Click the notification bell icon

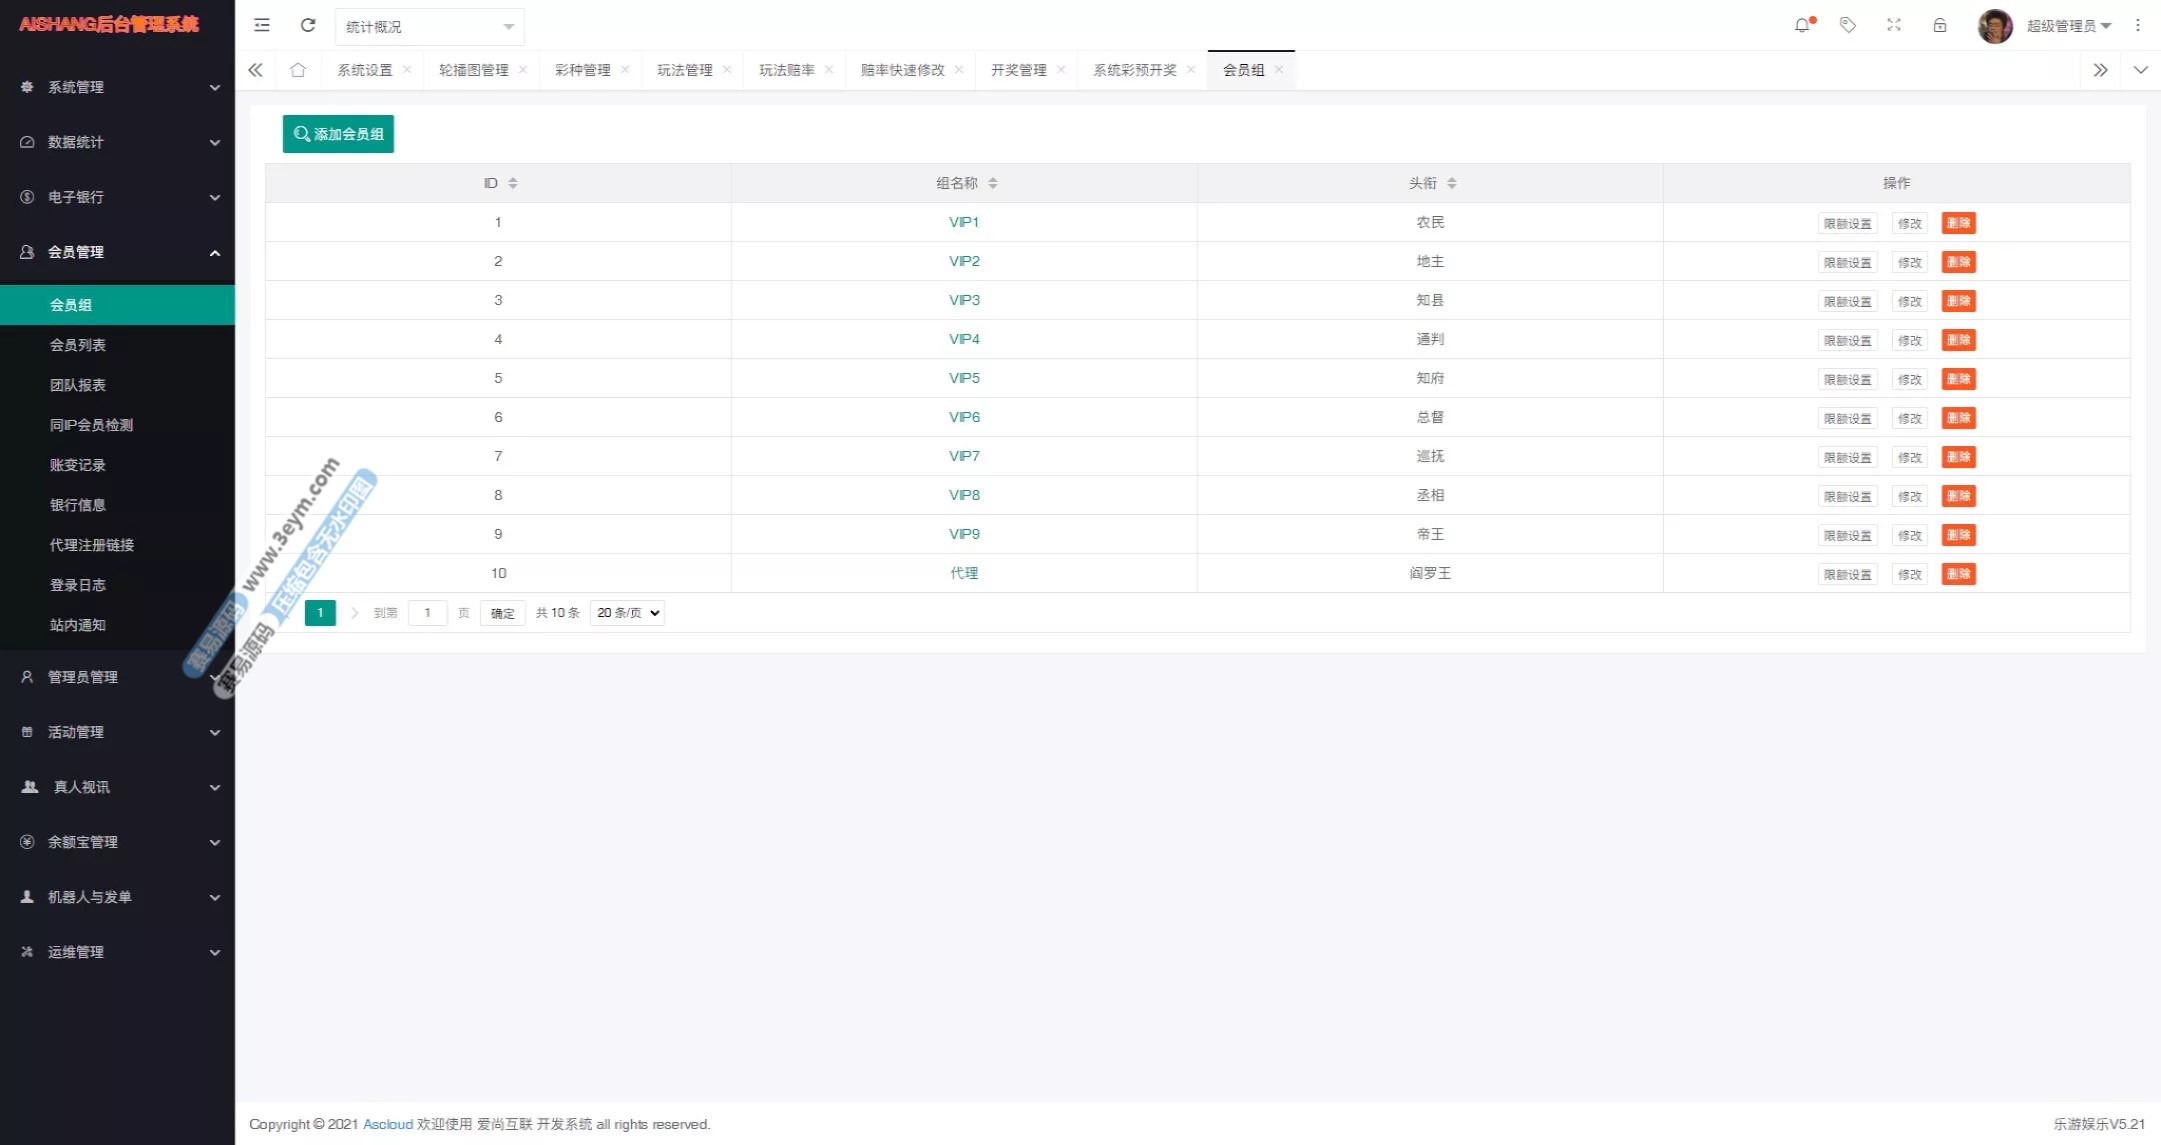point(1802,26)
